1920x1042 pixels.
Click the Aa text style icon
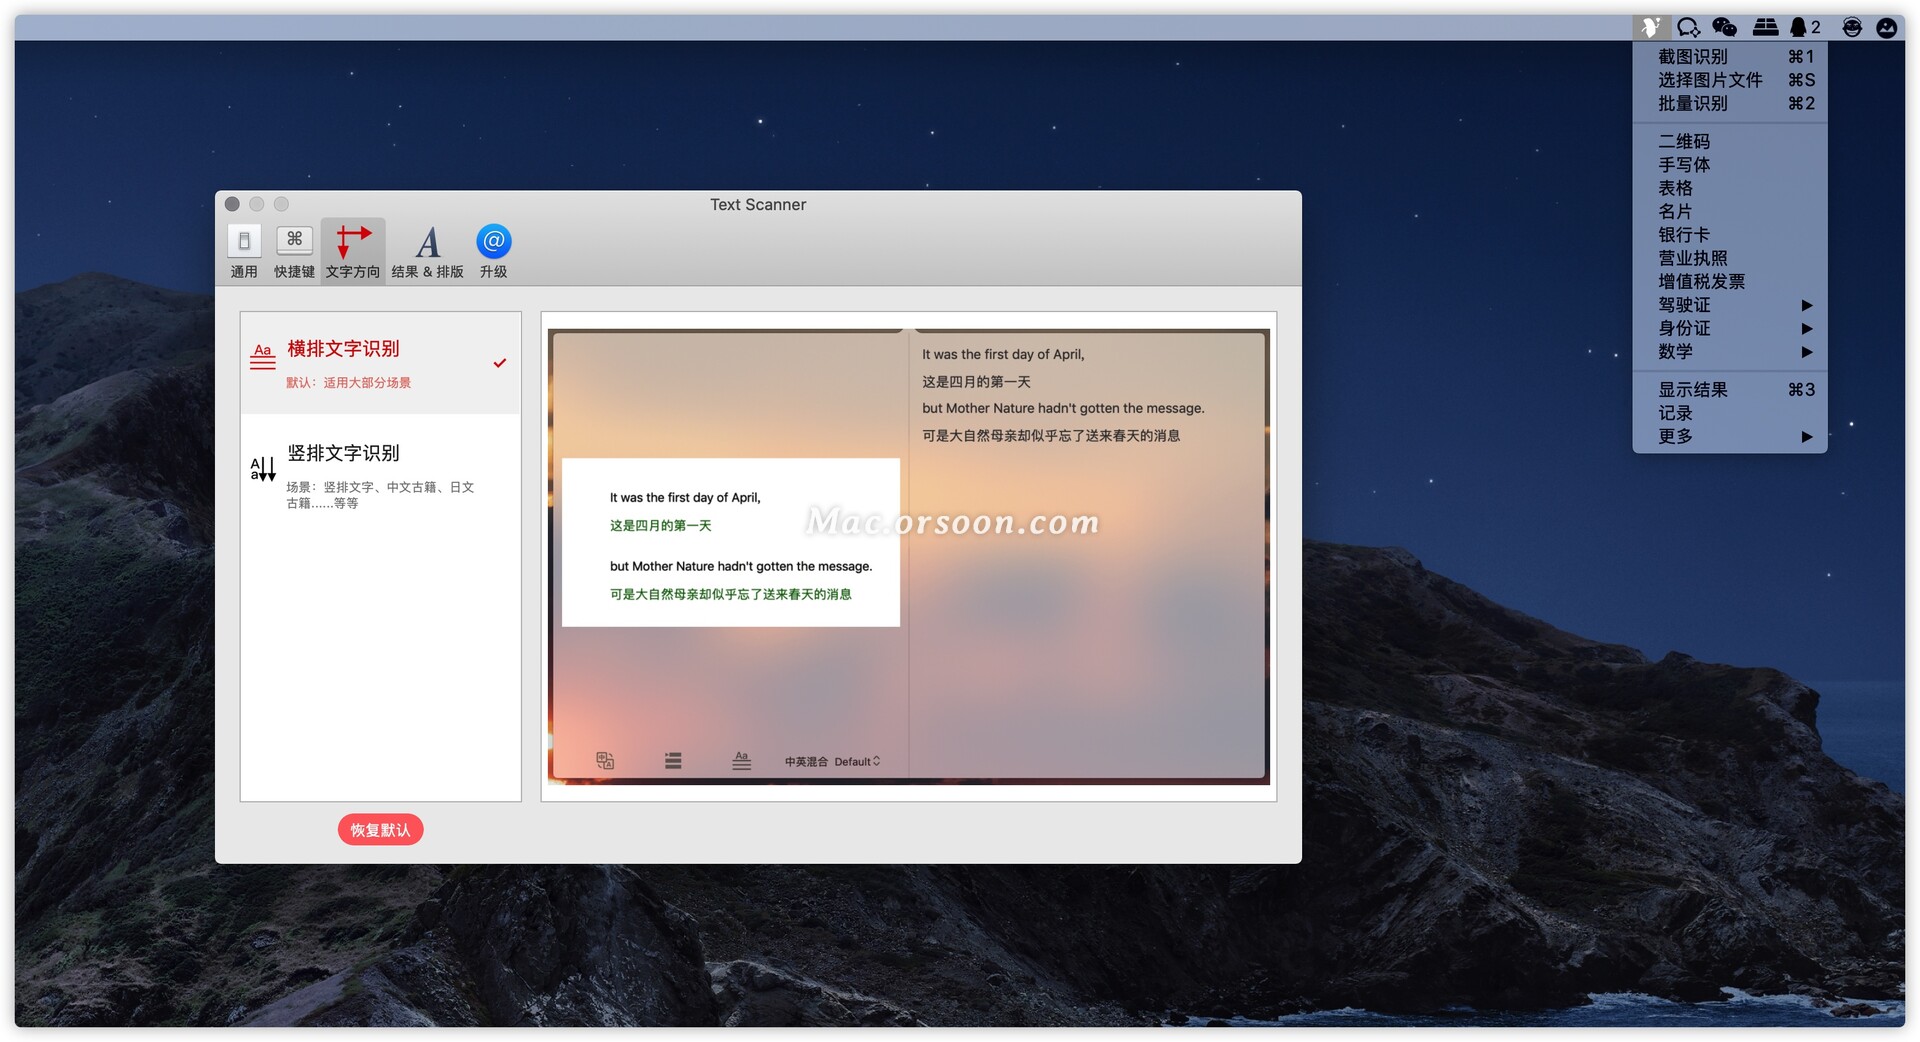(741, 760)
